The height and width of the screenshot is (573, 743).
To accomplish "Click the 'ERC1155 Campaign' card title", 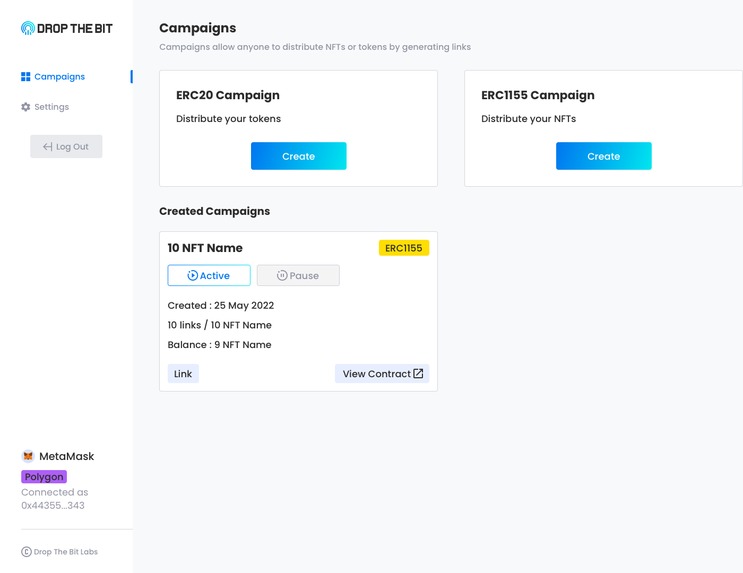I will click(x=538, y=95).
